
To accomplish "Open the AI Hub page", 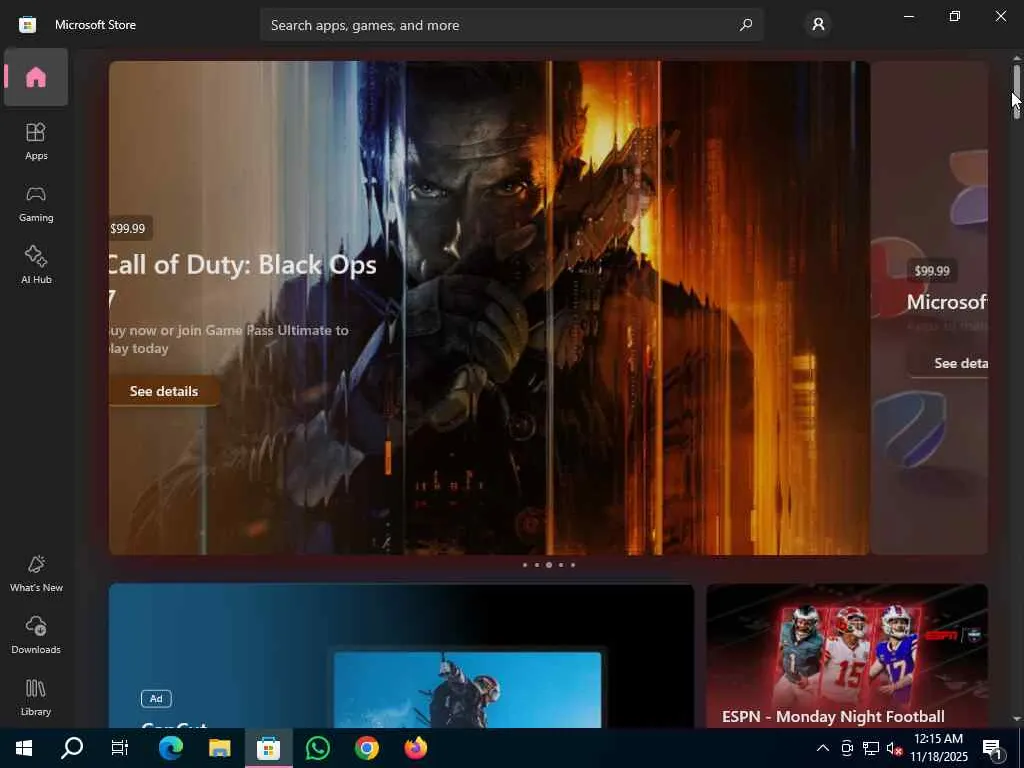I will pyautogui.click(x=36, y=264).
